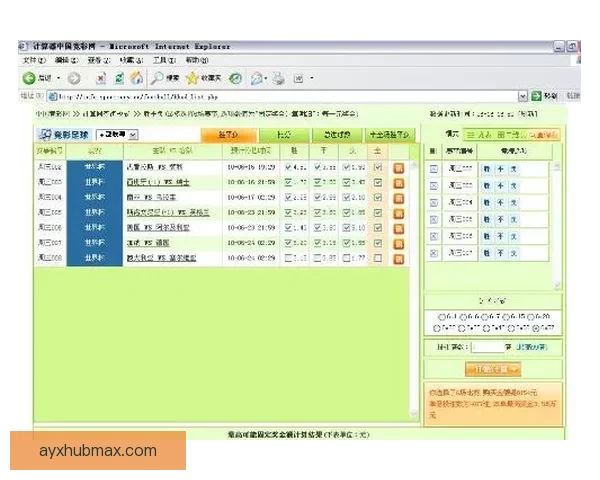Open the 美国 VS 阿尔及利亚 match link
Viewport: 600px width, 480px height.
[x=158, y=228]
